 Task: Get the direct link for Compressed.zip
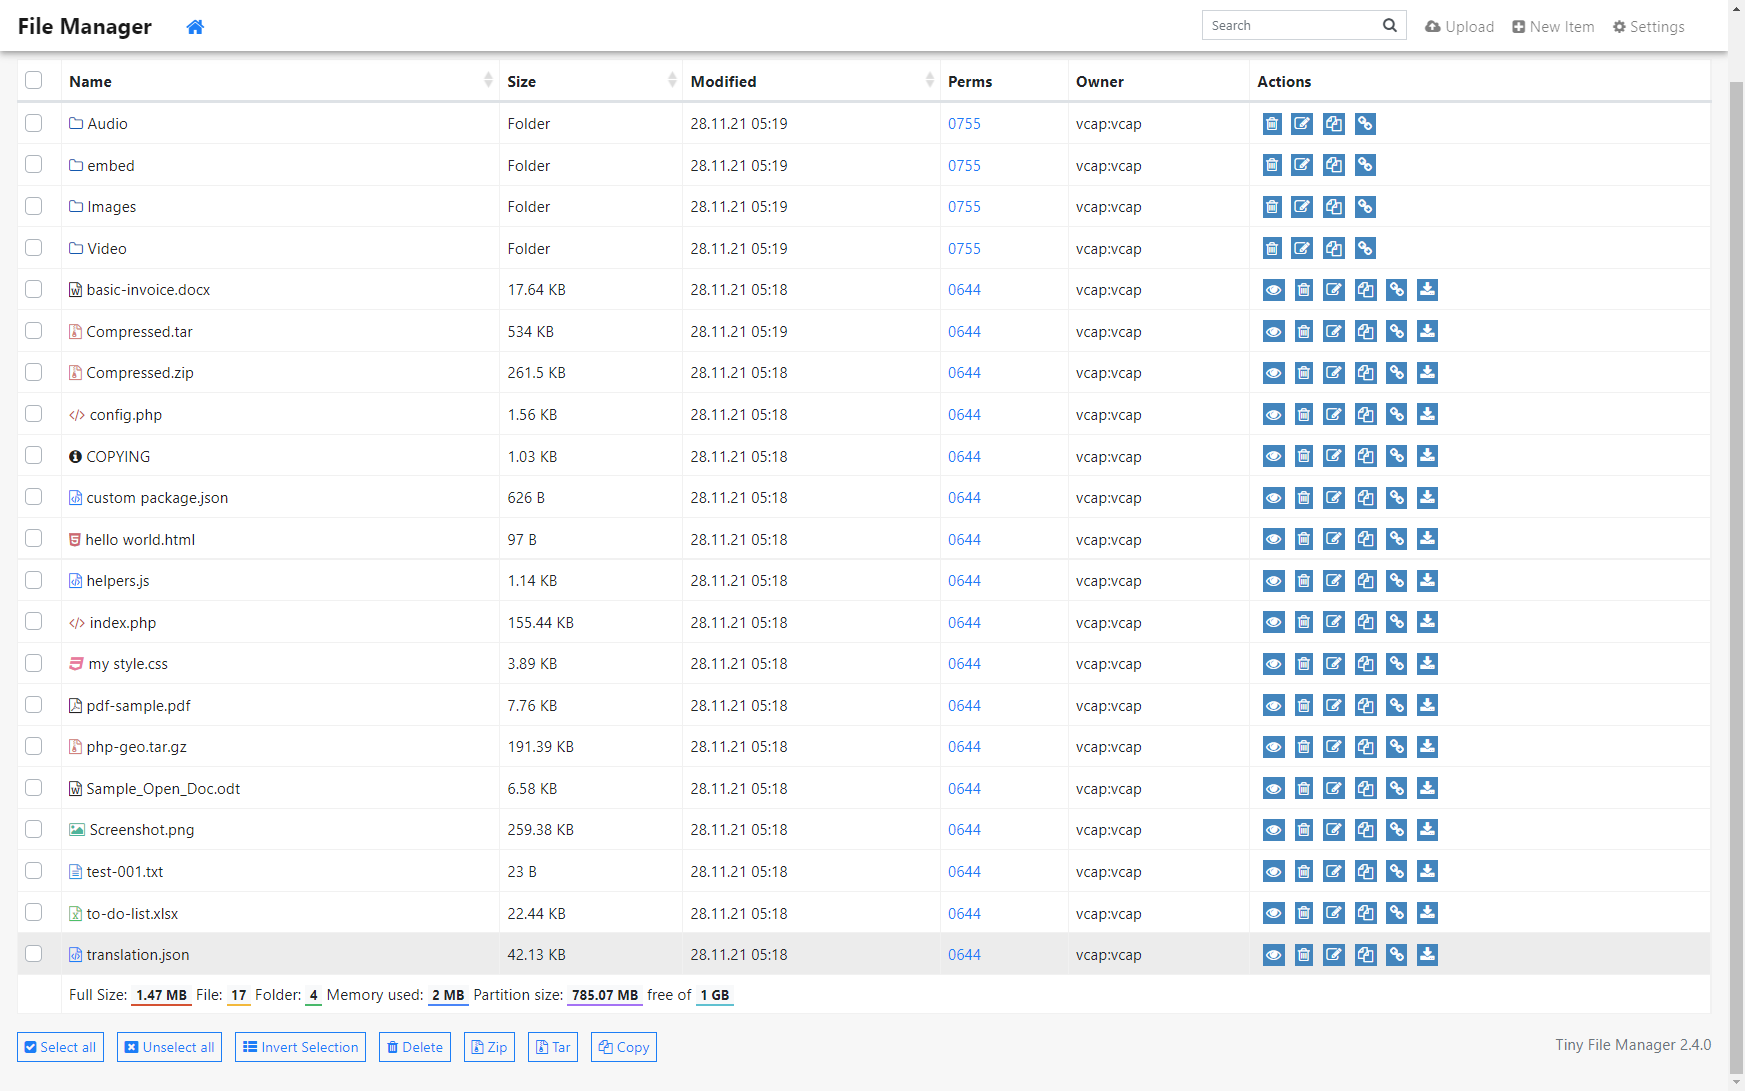1397,373
